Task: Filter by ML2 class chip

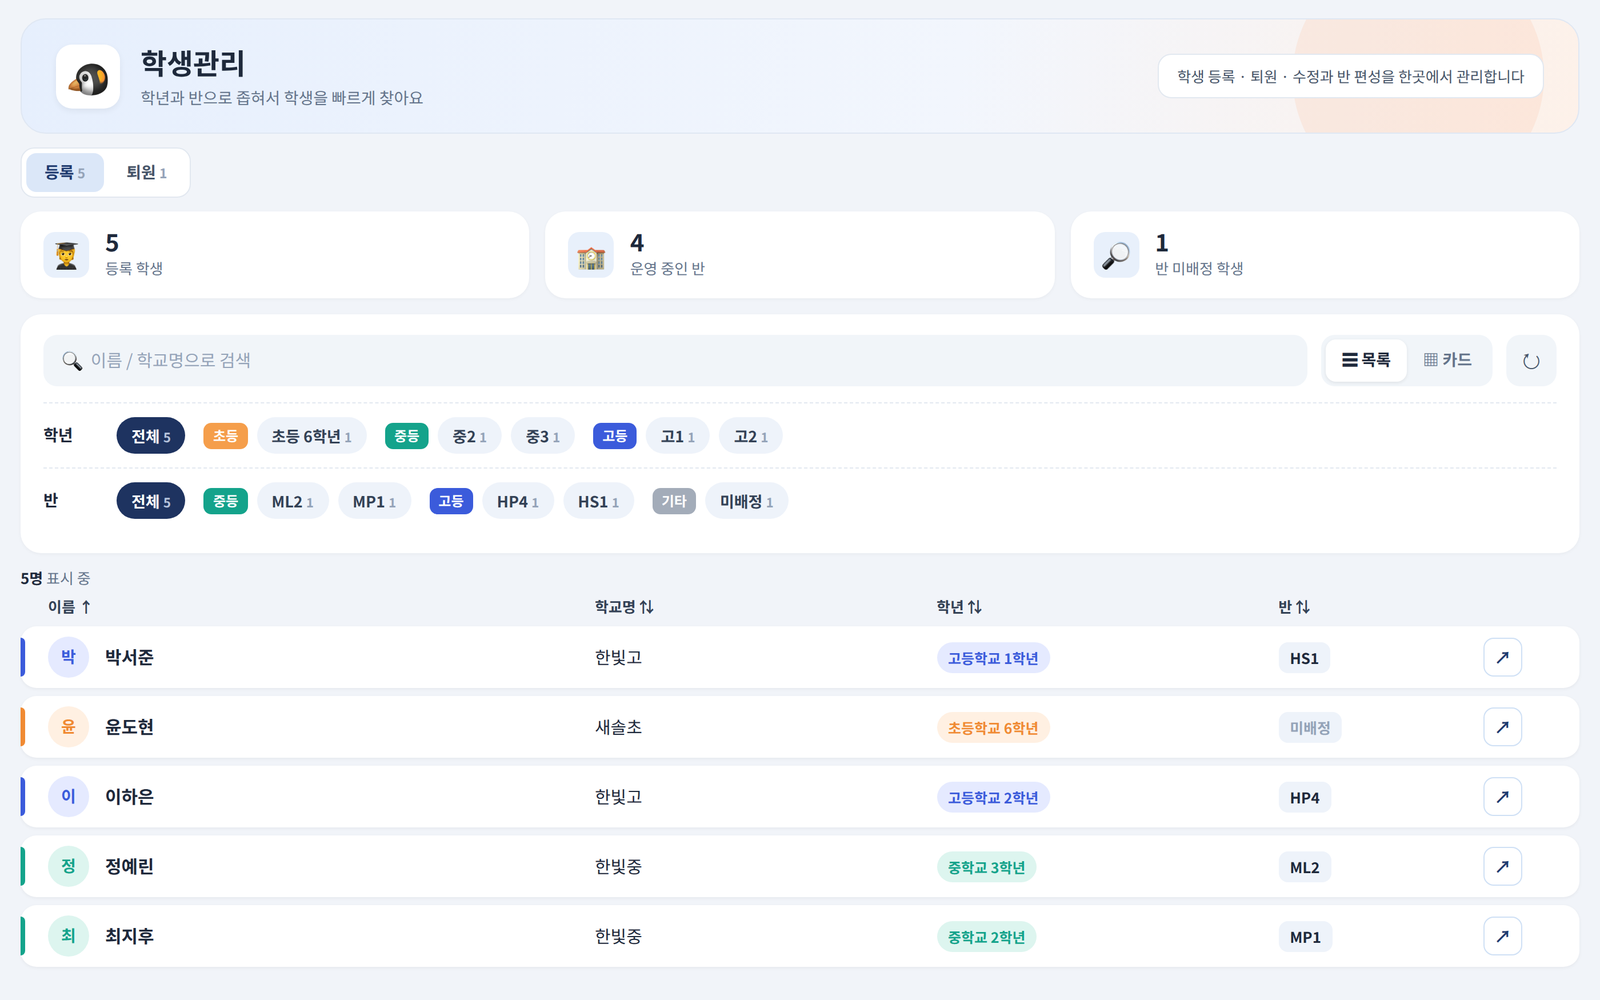Action: (x=293, y=501)
